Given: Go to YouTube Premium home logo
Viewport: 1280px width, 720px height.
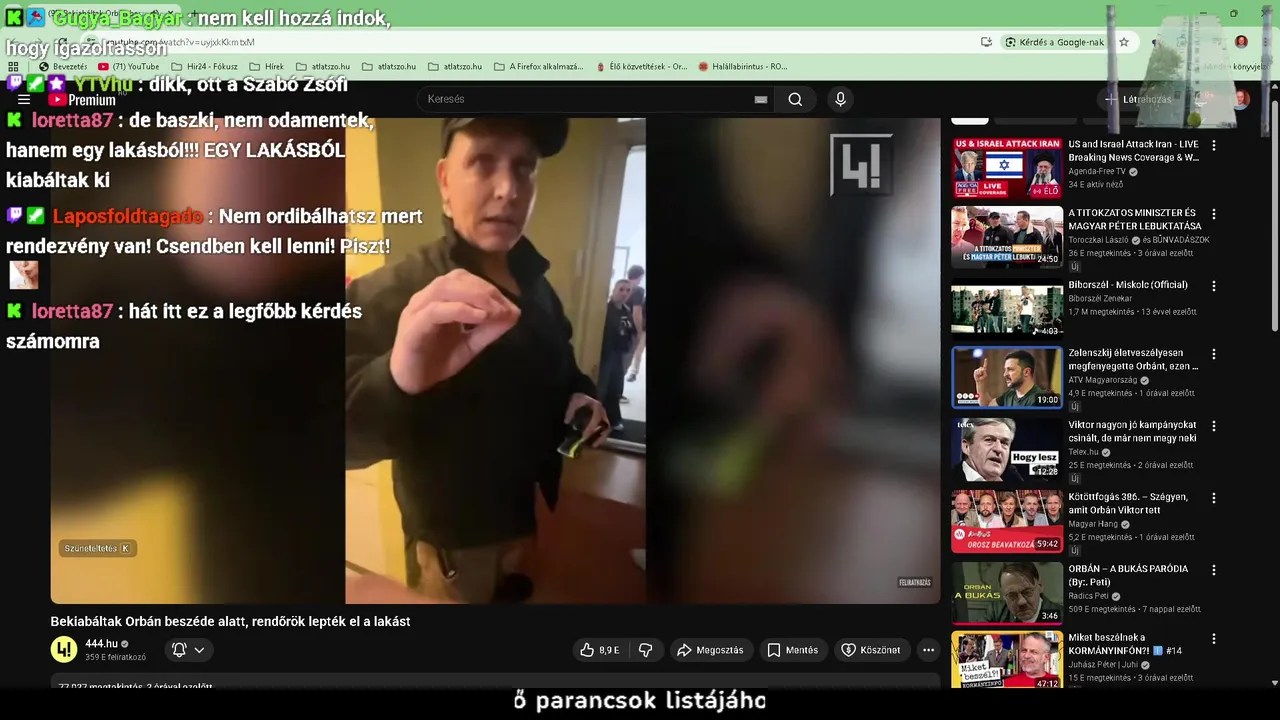Looking at the screenshot, I should 82,100.
